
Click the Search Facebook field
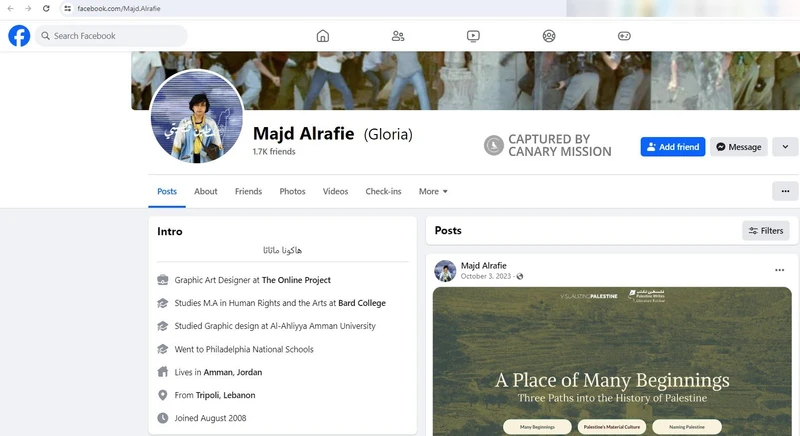[x=111, y=36]
